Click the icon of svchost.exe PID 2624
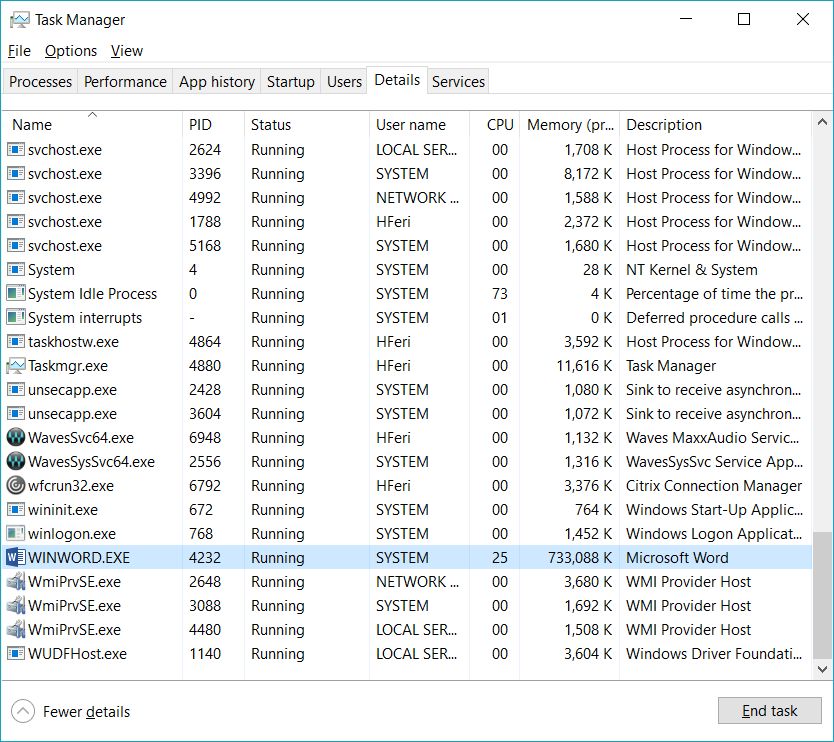 point(15,149)
